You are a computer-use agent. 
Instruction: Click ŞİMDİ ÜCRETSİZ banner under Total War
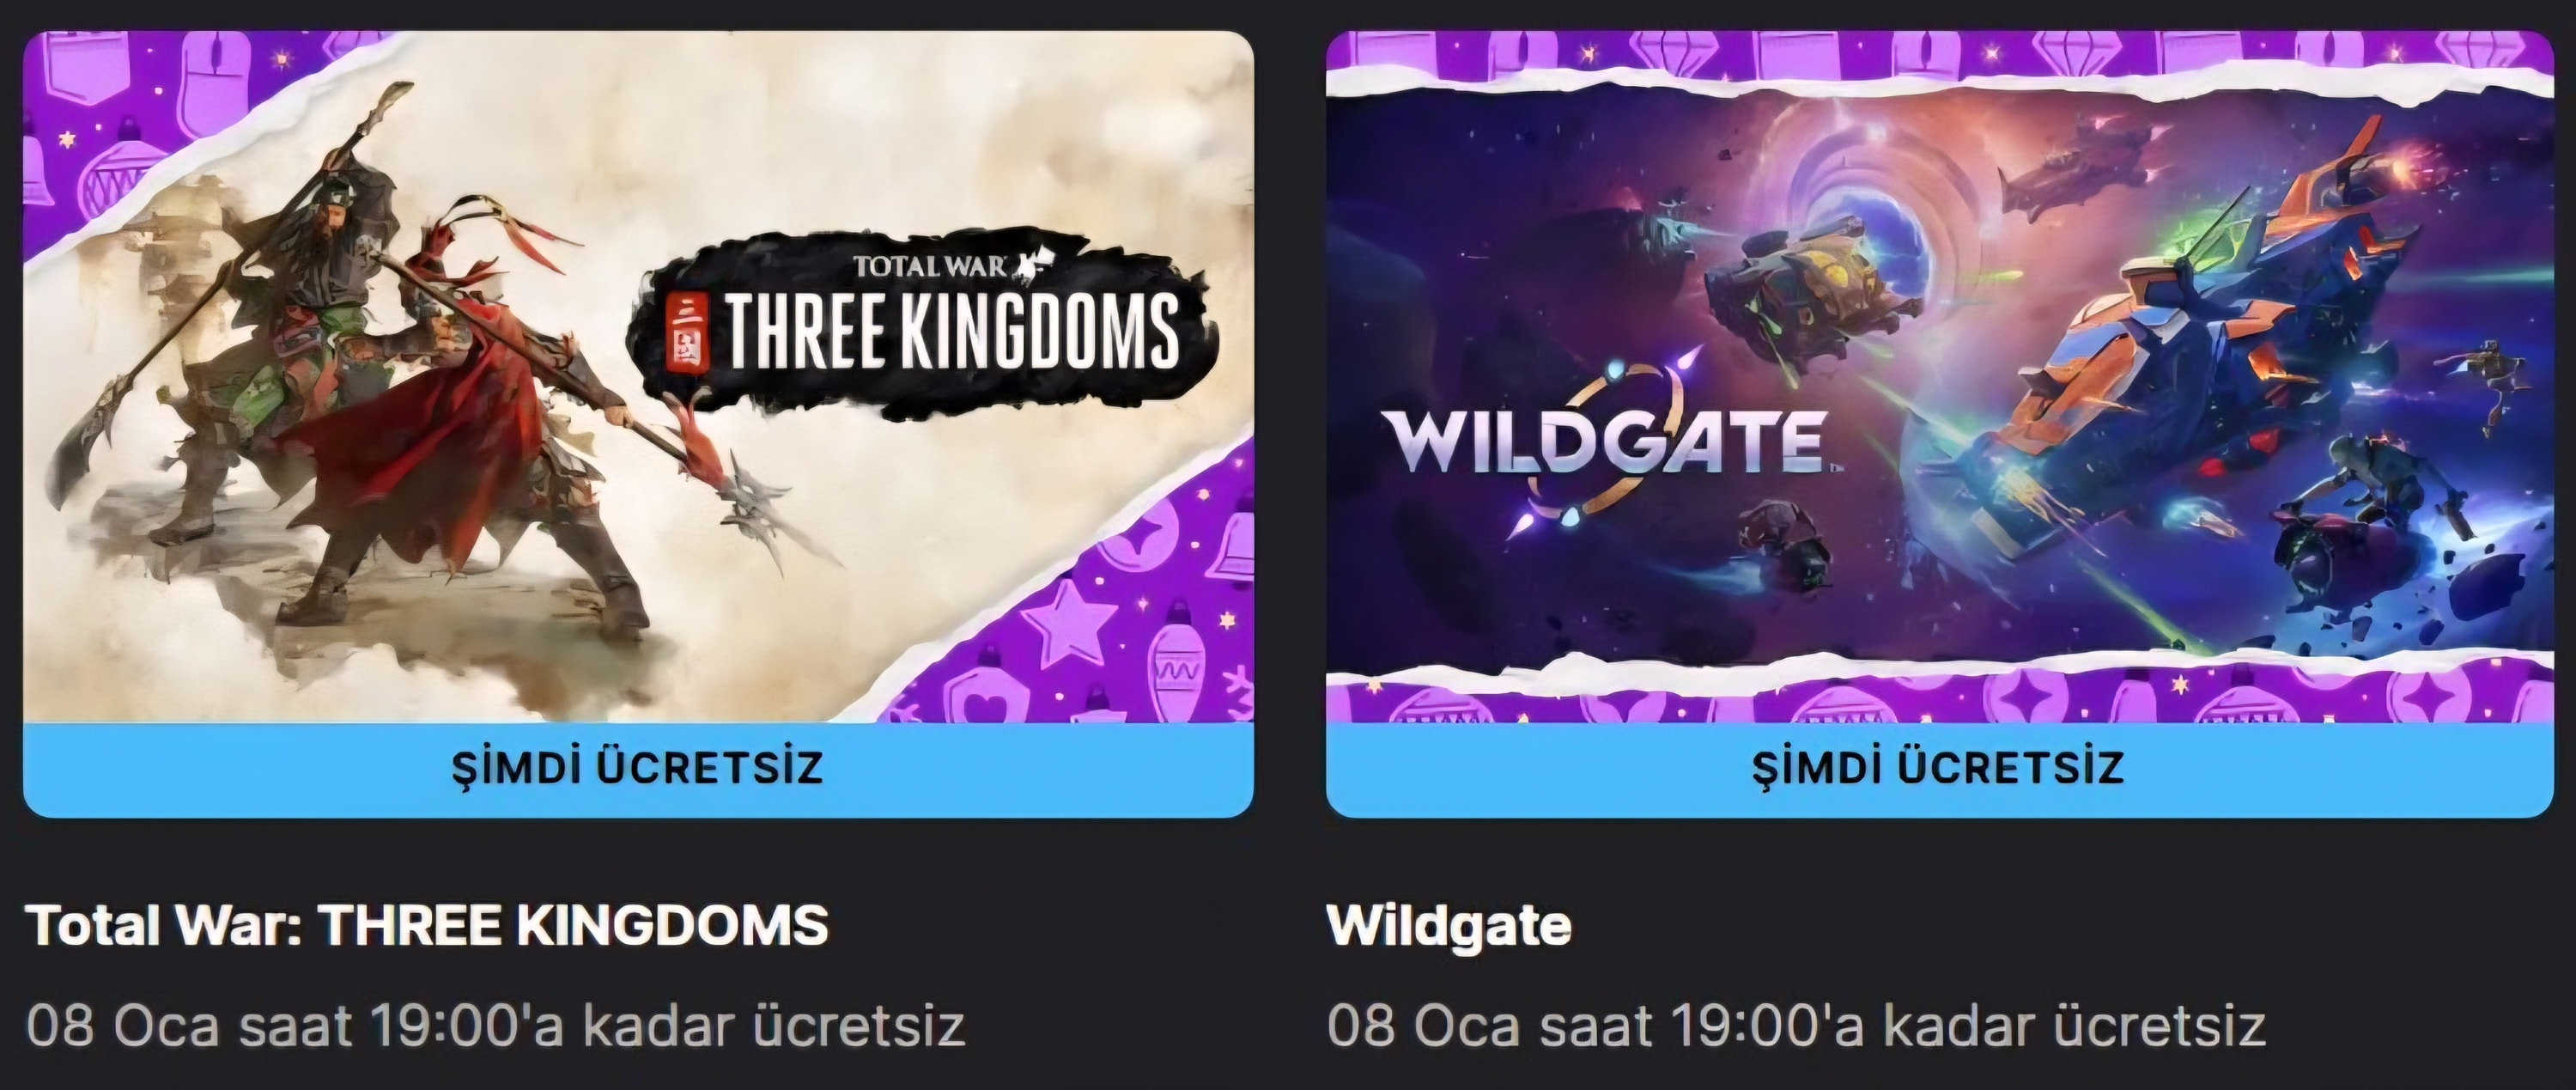click(x=638, y=768)
